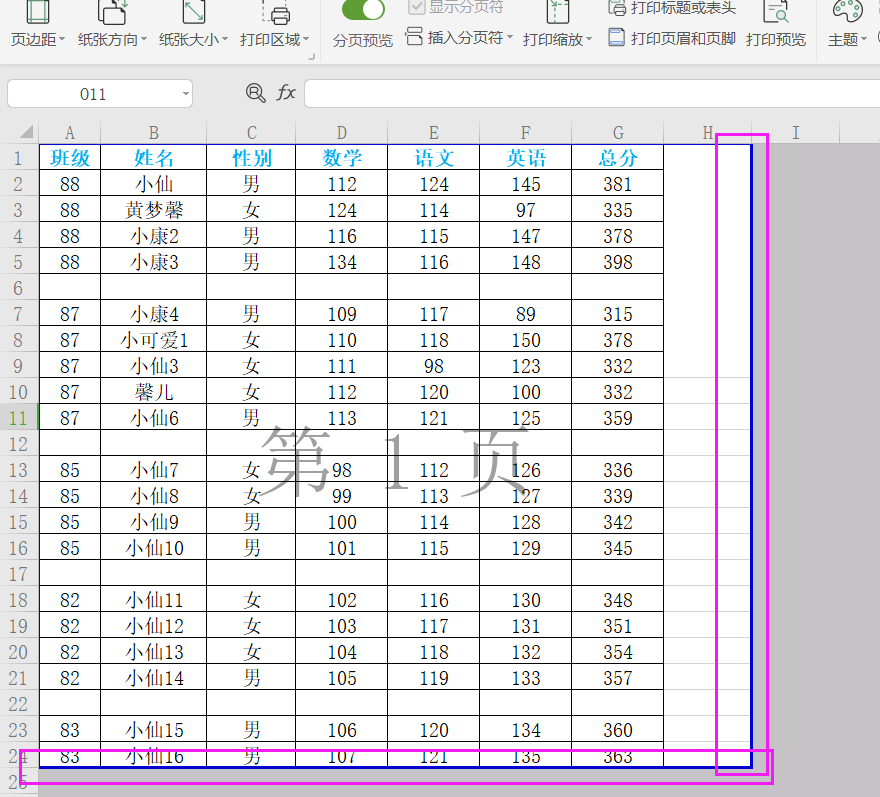This screenshot has width=880, height=797.
Task: Select total score cell 360
Action: pyautogui.click(x=617, y=730)
